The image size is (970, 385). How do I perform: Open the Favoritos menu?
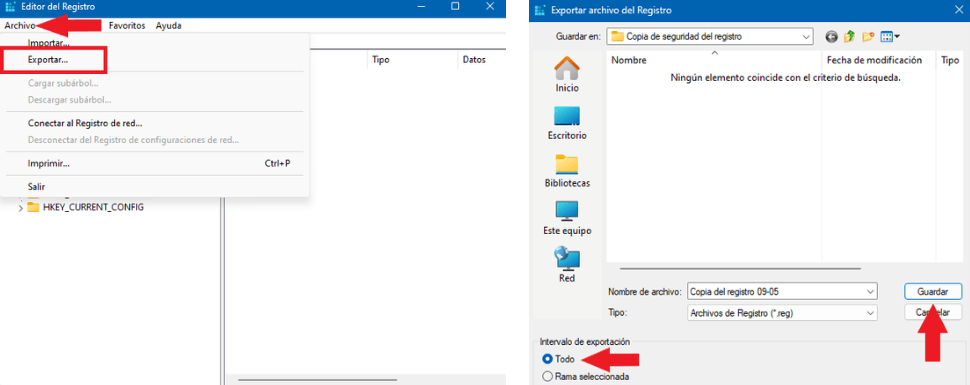click(127, 25)
